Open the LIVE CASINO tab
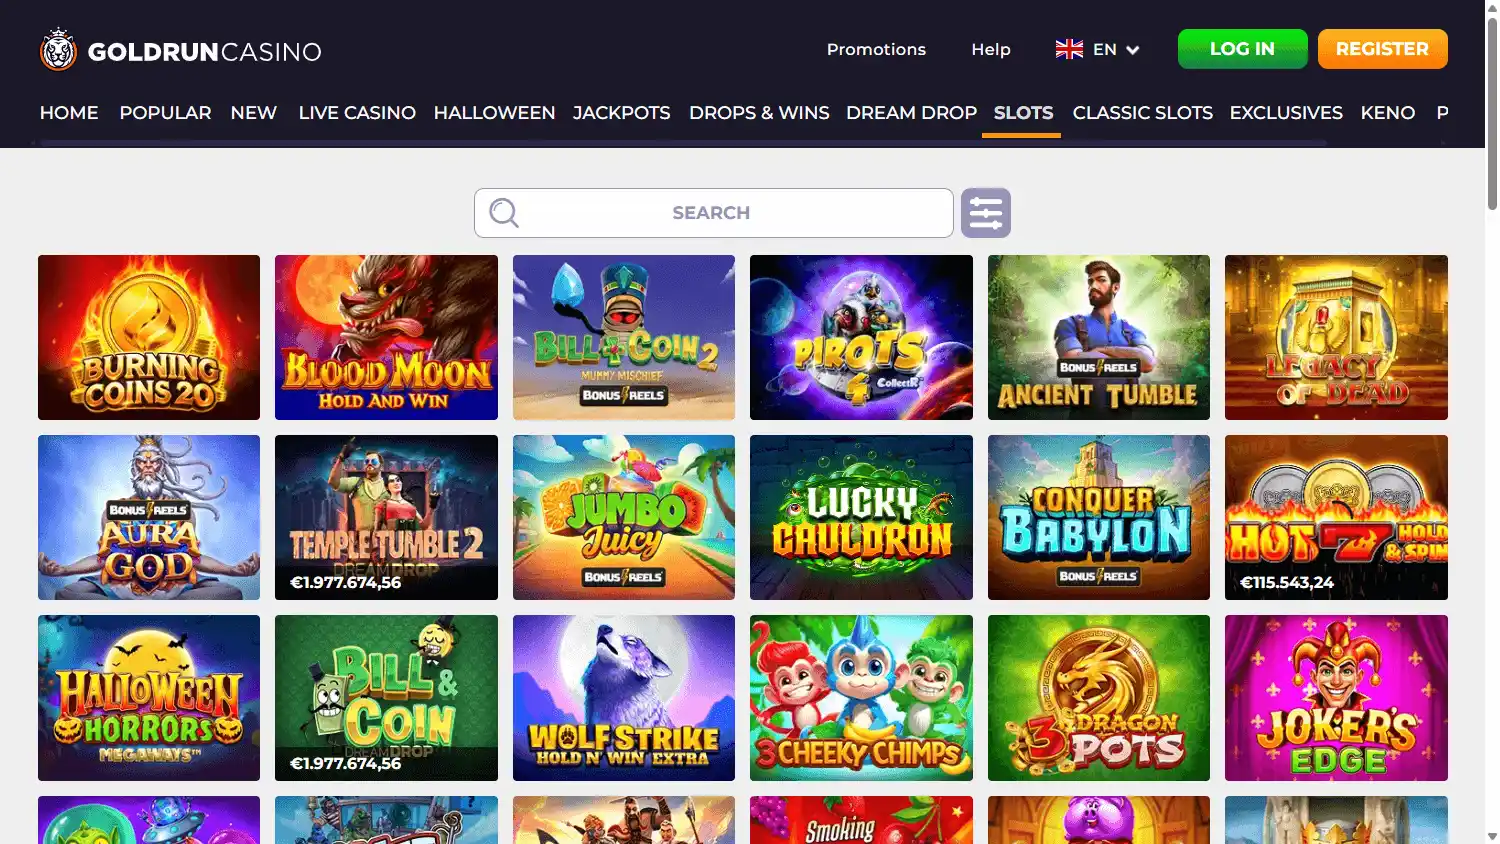 click(357, 113)
